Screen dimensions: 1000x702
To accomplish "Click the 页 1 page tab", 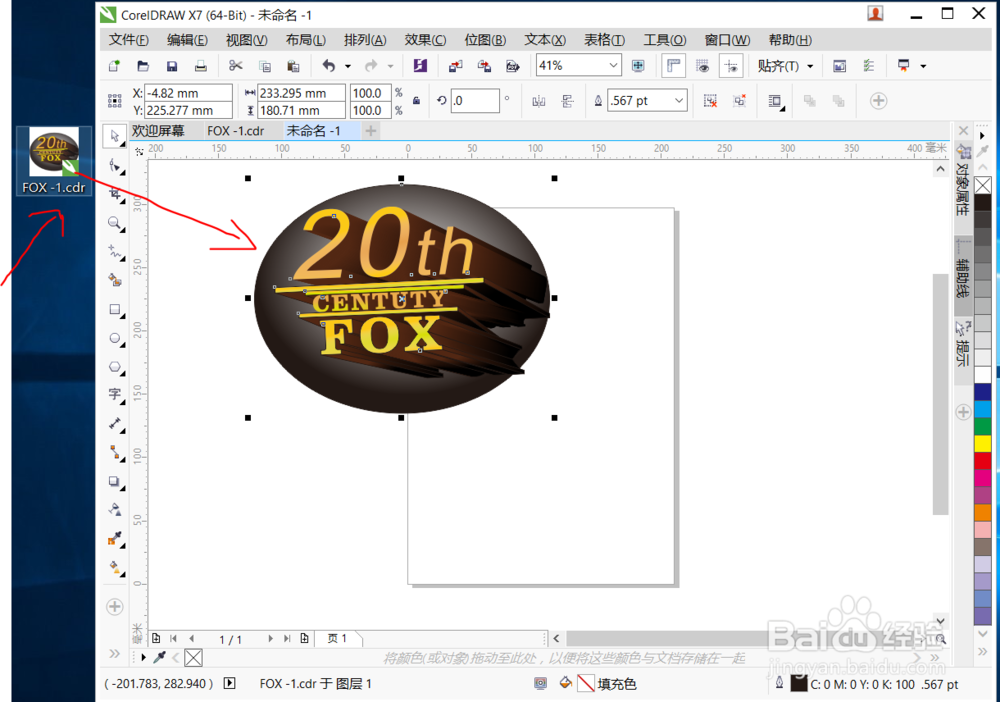I will pos(337,638).
